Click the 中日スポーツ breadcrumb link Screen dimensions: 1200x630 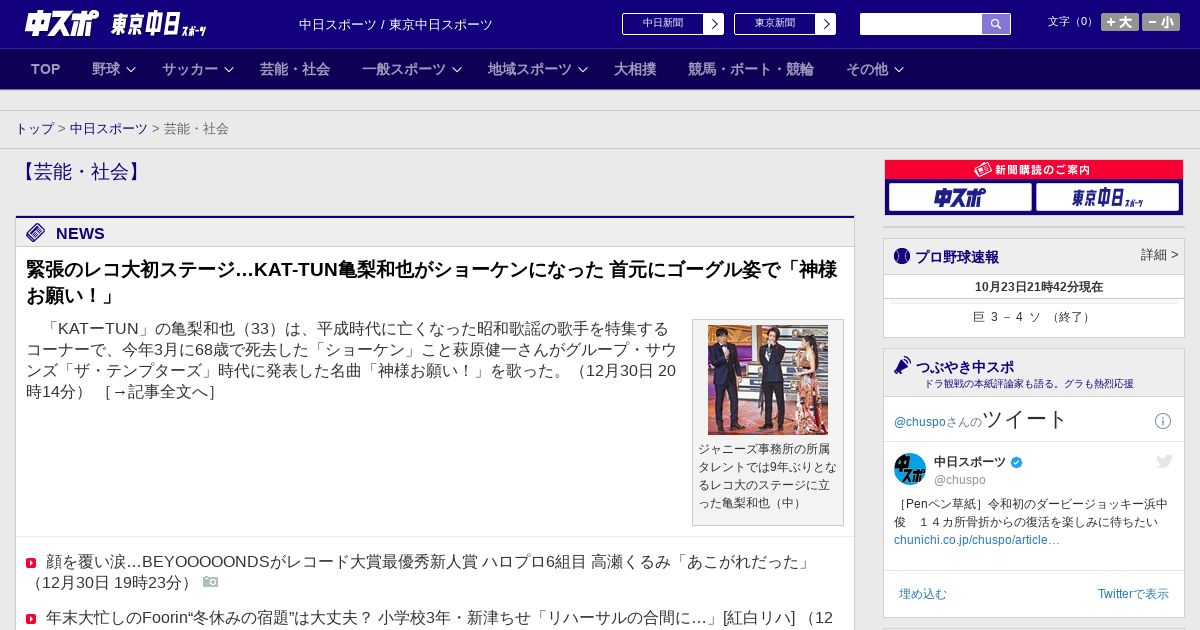tap(109, 129)
